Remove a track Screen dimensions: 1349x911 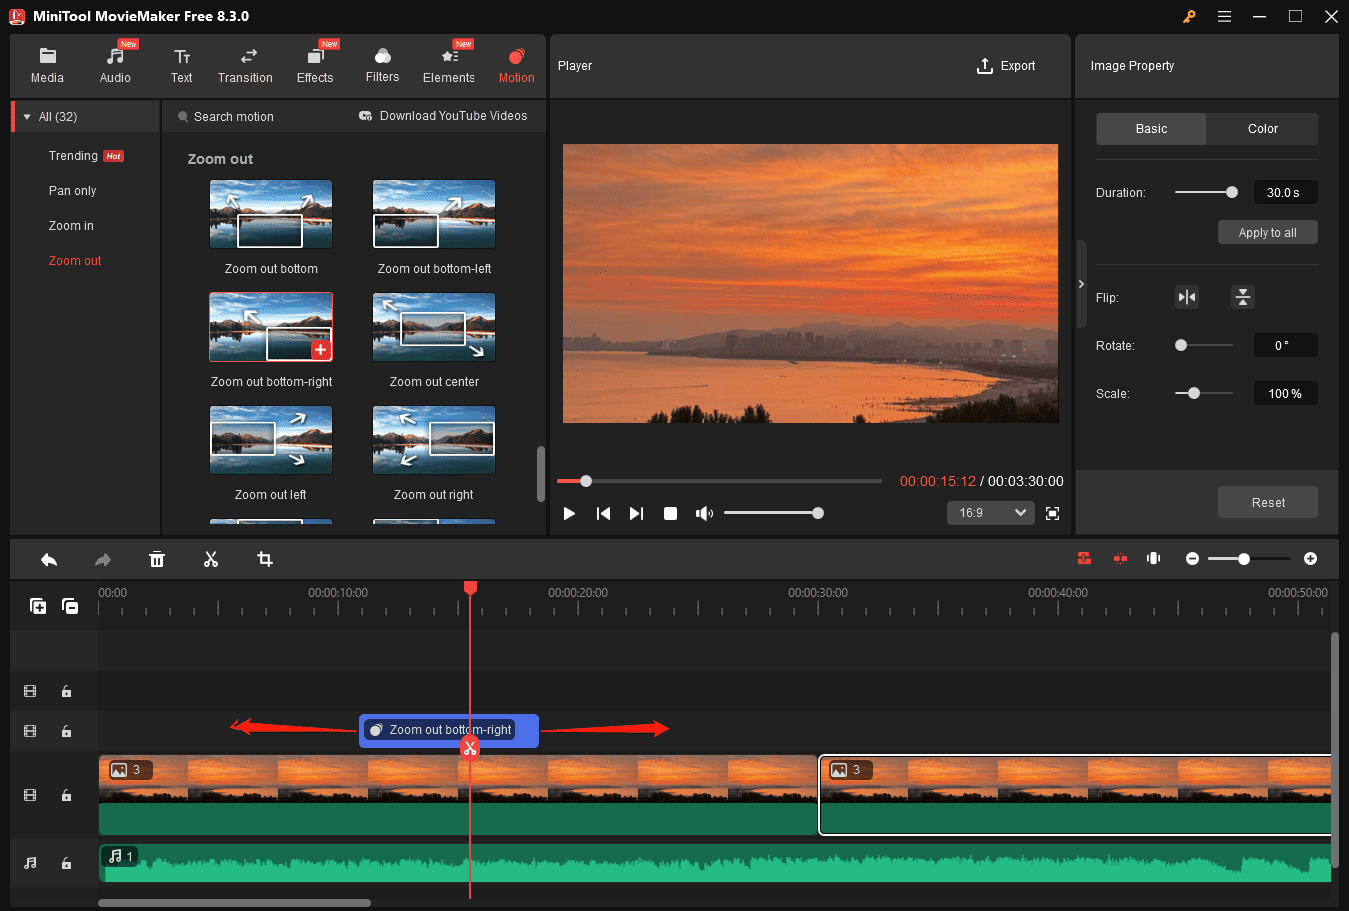click(70, 606)
